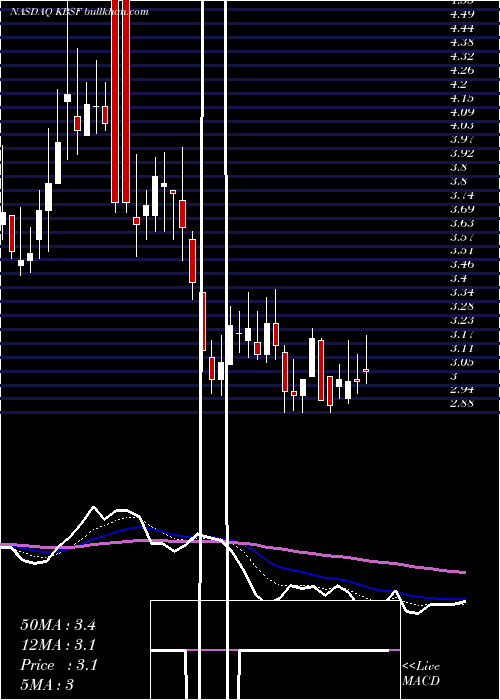
Task: Open the <<Live MACD label
Action: (x=421, y=673)
